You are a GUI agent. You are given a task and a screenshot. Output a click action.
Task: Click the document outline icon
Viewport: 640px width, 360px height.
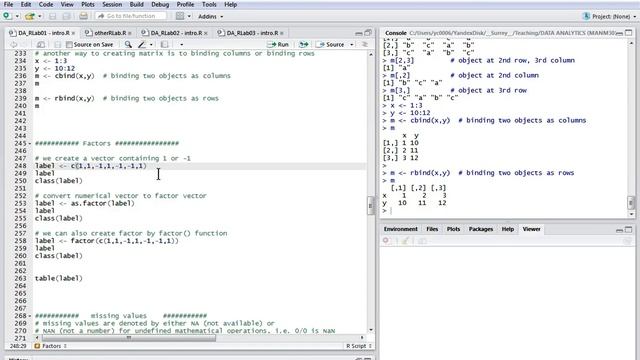coord(365,44)
